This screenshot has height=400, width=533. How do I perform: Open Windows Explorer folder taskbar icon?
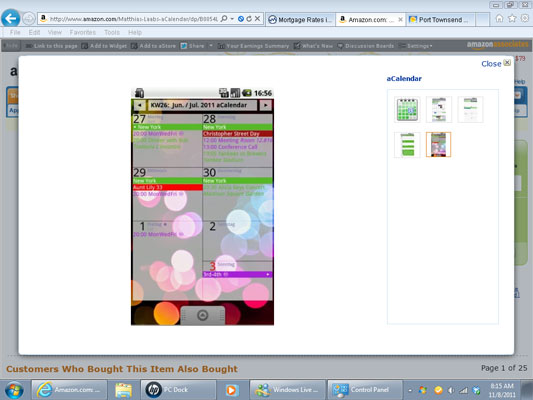tap(123, 390)
